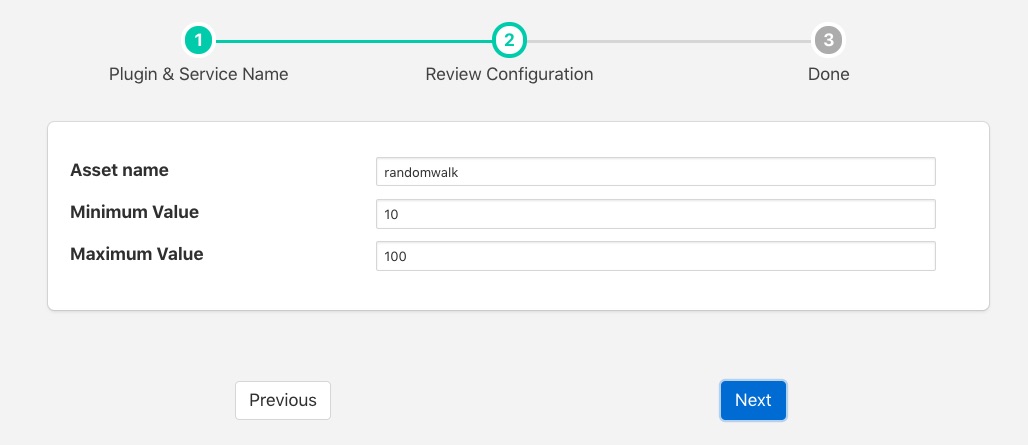Click the "10" value in Minimum Value
This screenshot has width=1028, height=445.
[392, 215]
